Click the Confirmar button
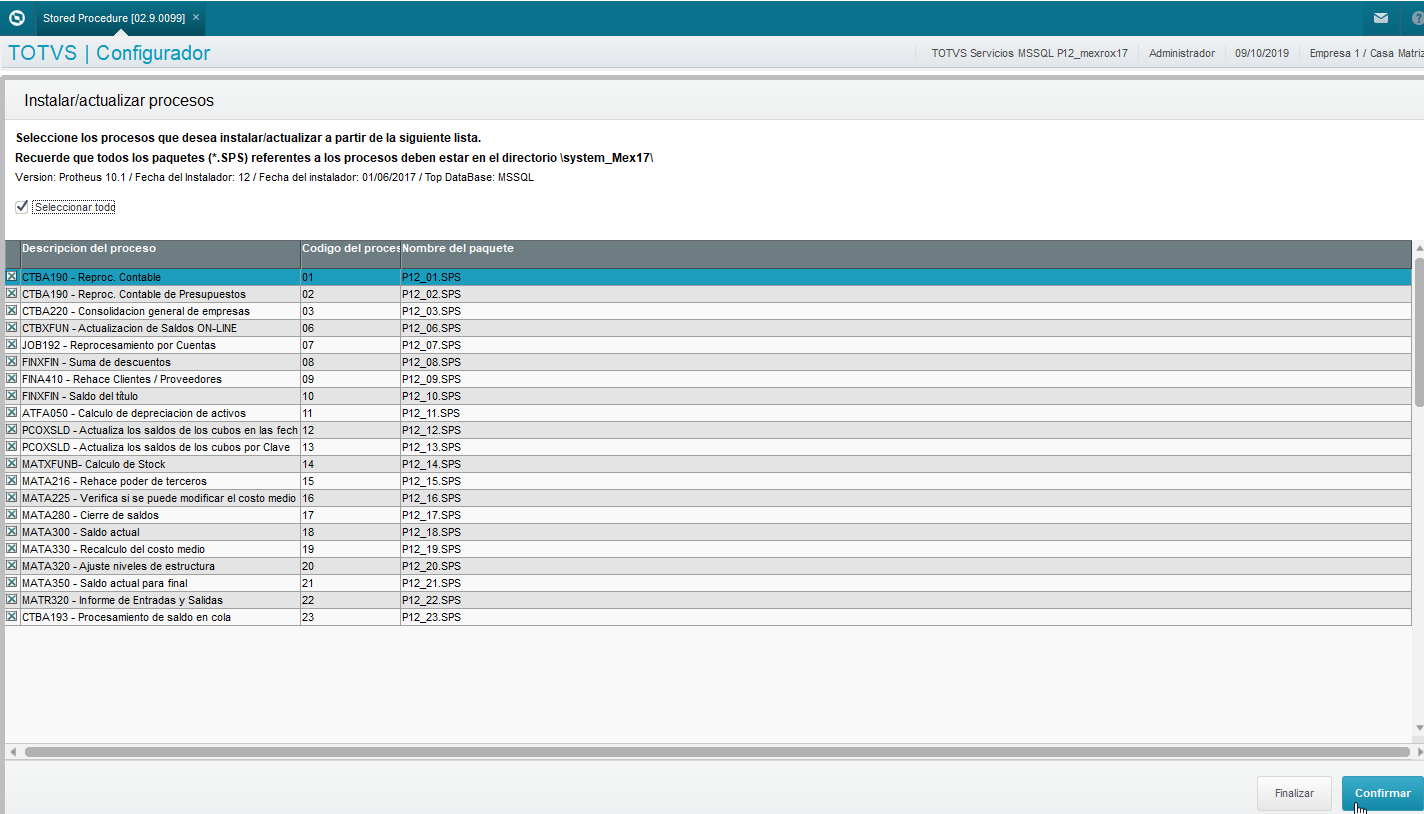Image resolution: width=1424 pixels, height=814 pixels. (x=1382, y=793)
